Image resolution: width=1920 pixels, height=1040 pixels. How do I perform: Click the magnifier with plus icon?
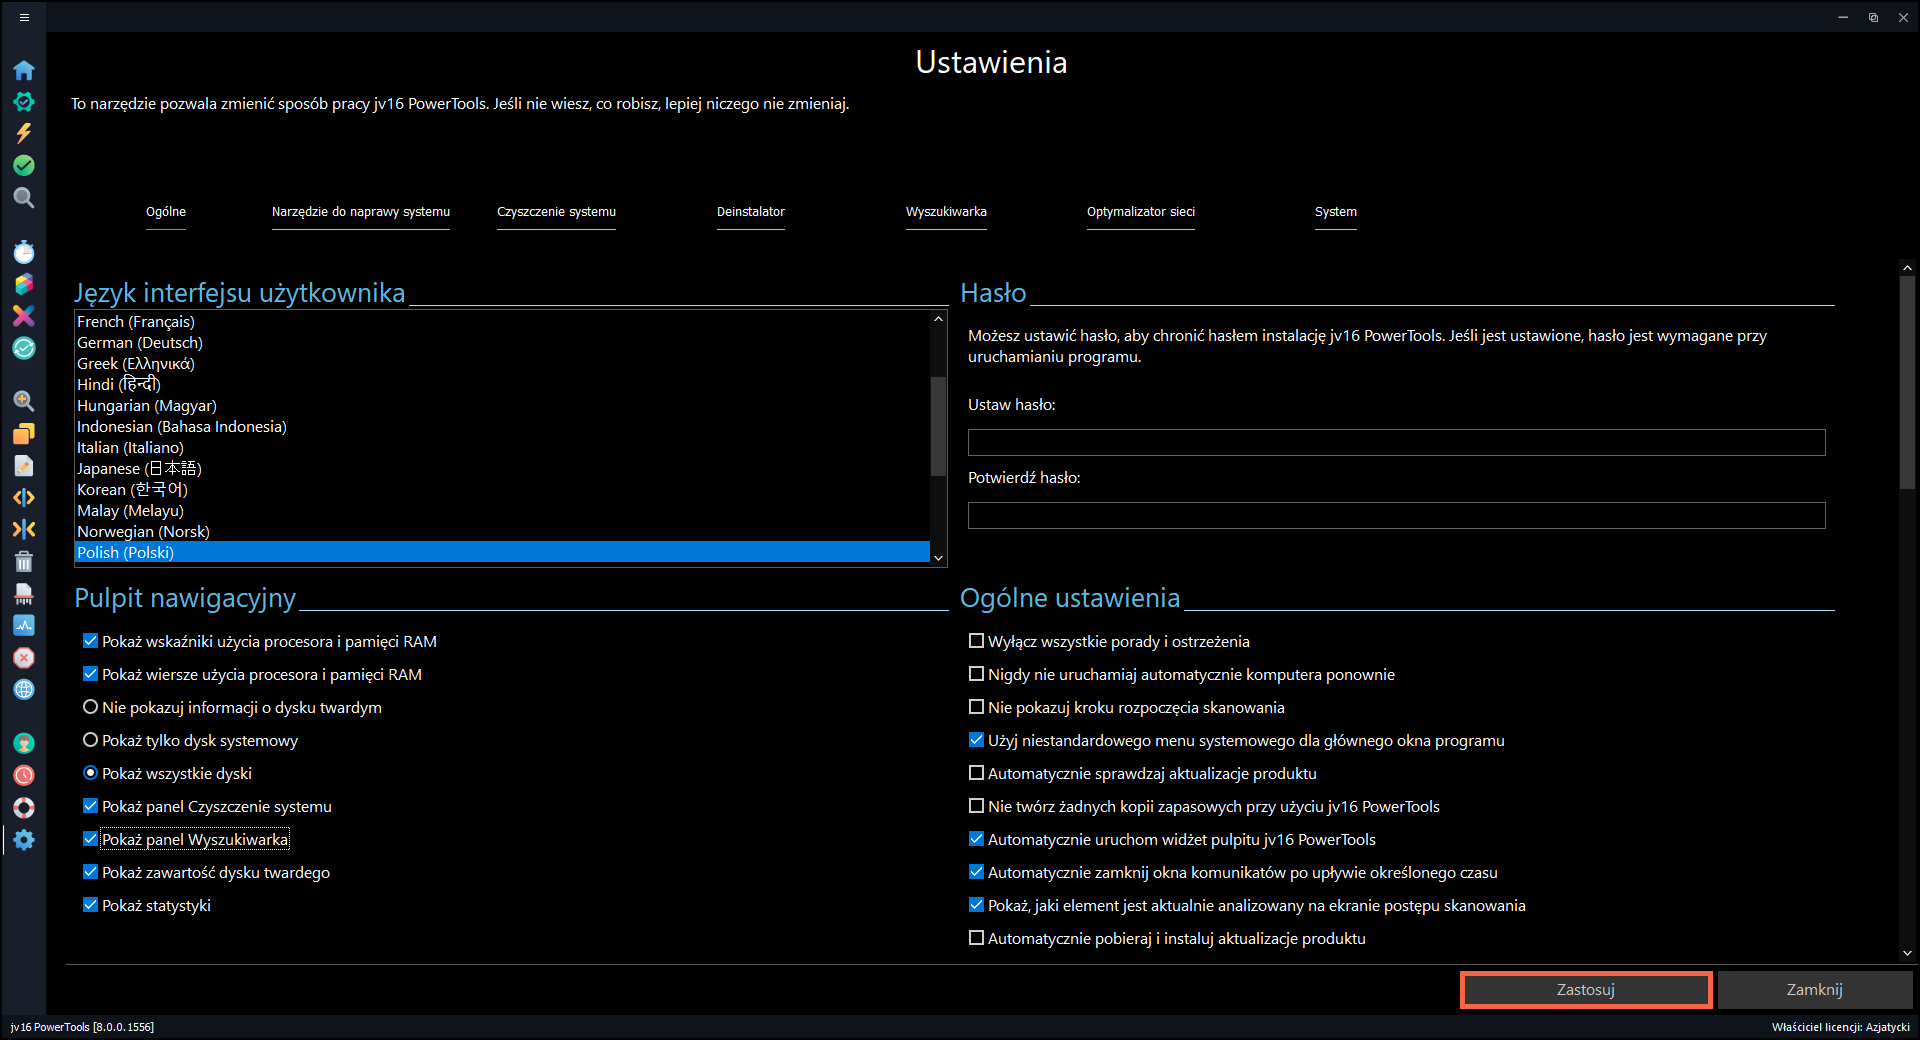[x=24, y=401]
